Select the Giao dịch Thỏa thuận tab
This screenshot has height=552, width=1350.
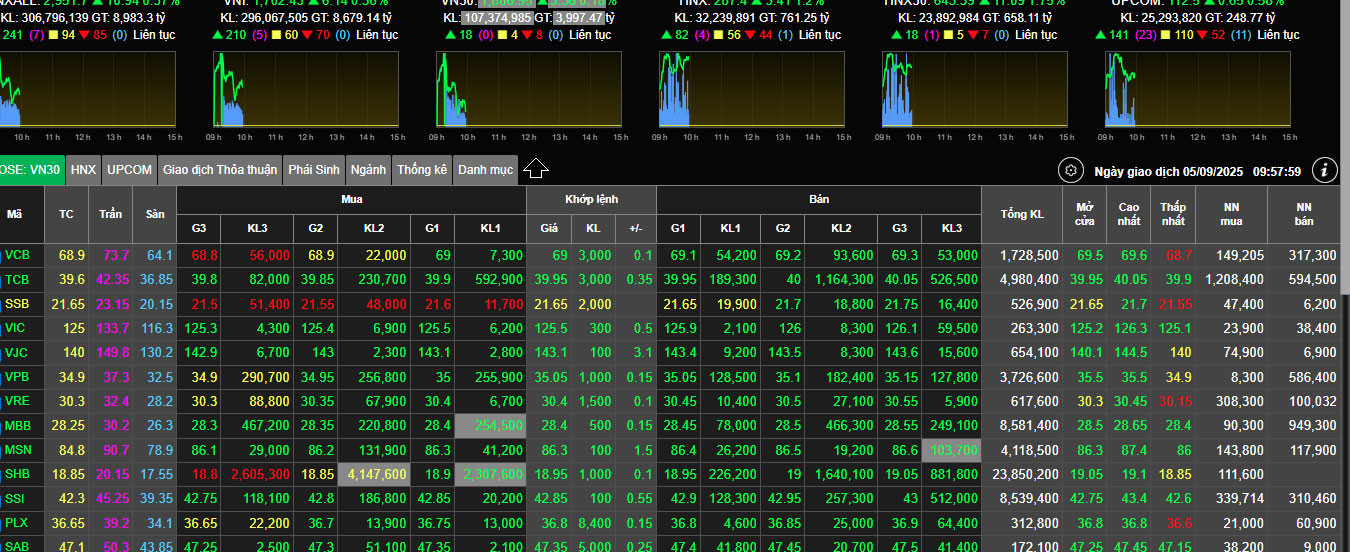(220, 170)
